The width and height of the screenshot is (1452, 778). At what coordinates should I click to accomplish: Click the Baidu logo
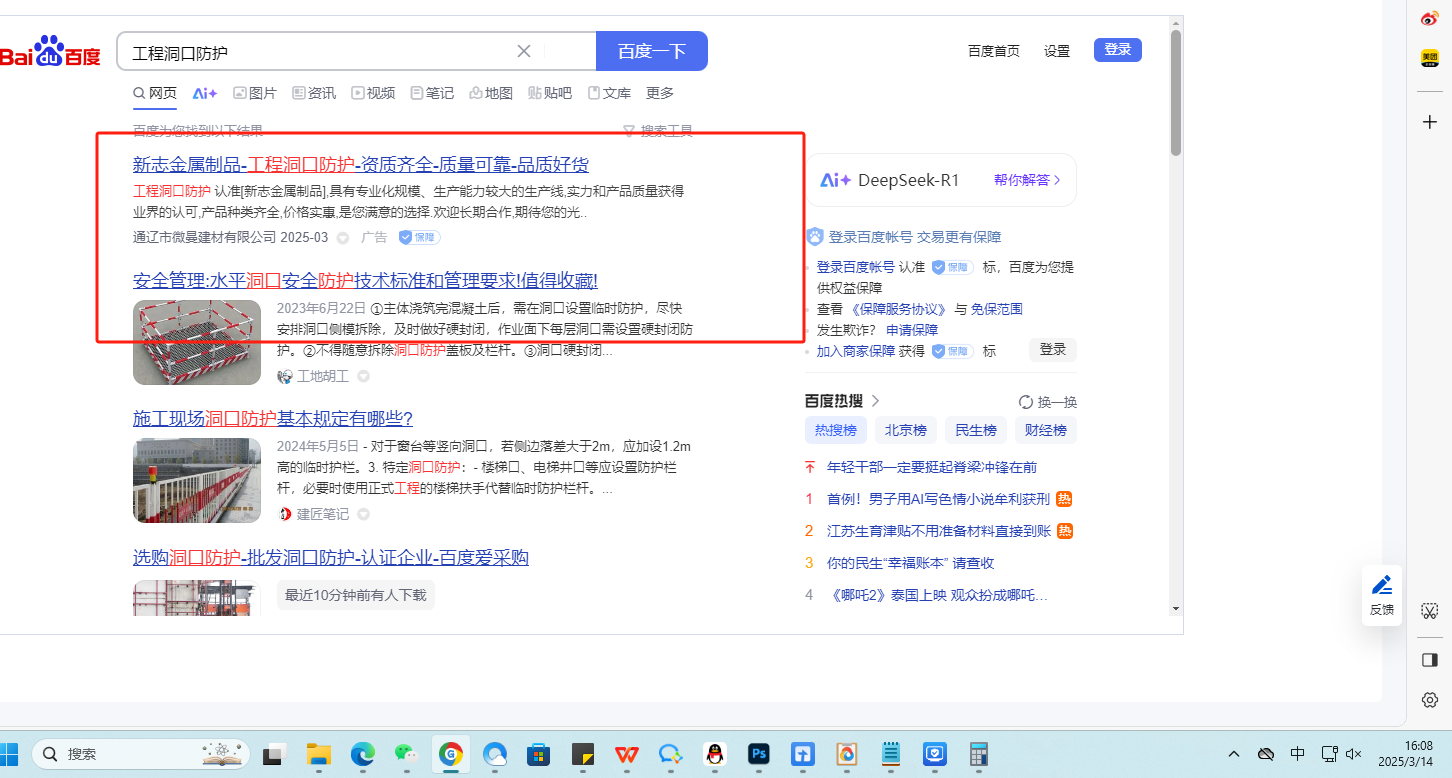tap(50, 52)
